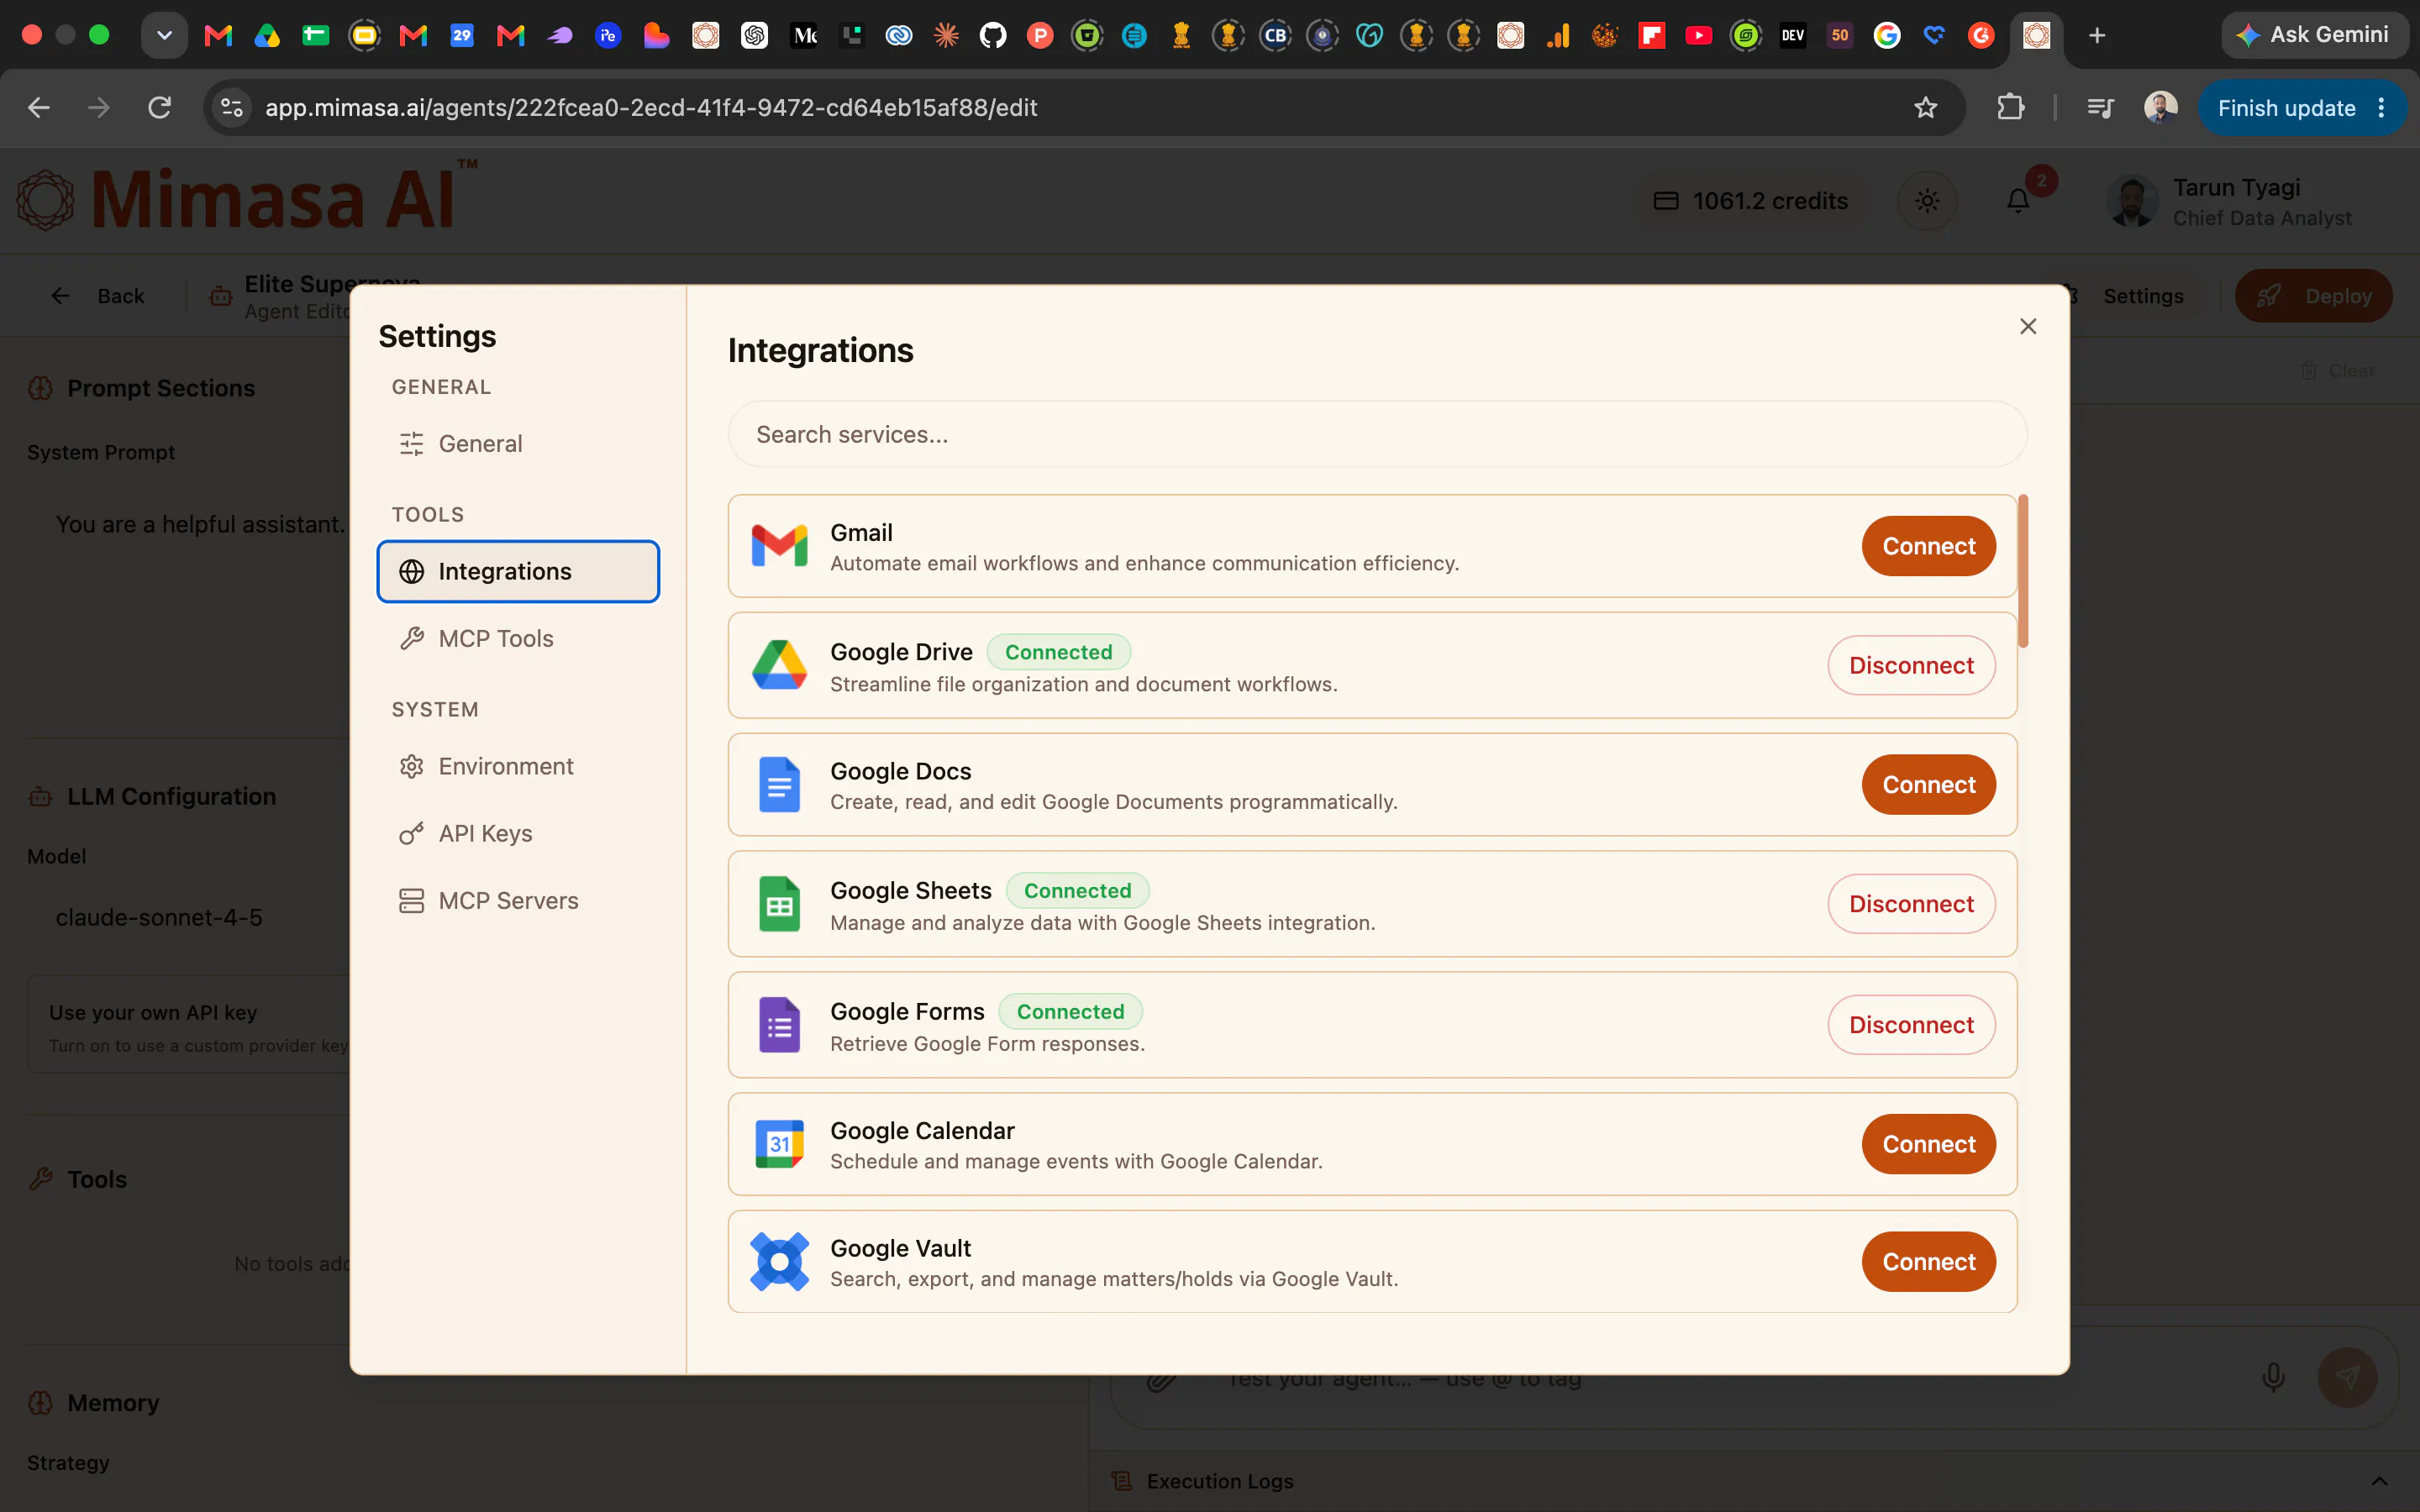The height and width of the screenshot is (1512, 2420).
Task: Click the Google Calendar logo icon
Action: click(779, 1144)
